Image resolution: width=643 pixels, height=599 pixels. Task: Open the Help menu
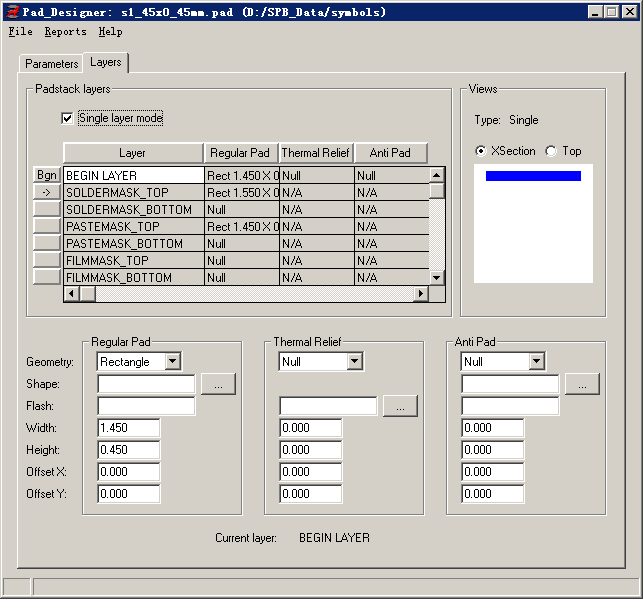point(110,32)
